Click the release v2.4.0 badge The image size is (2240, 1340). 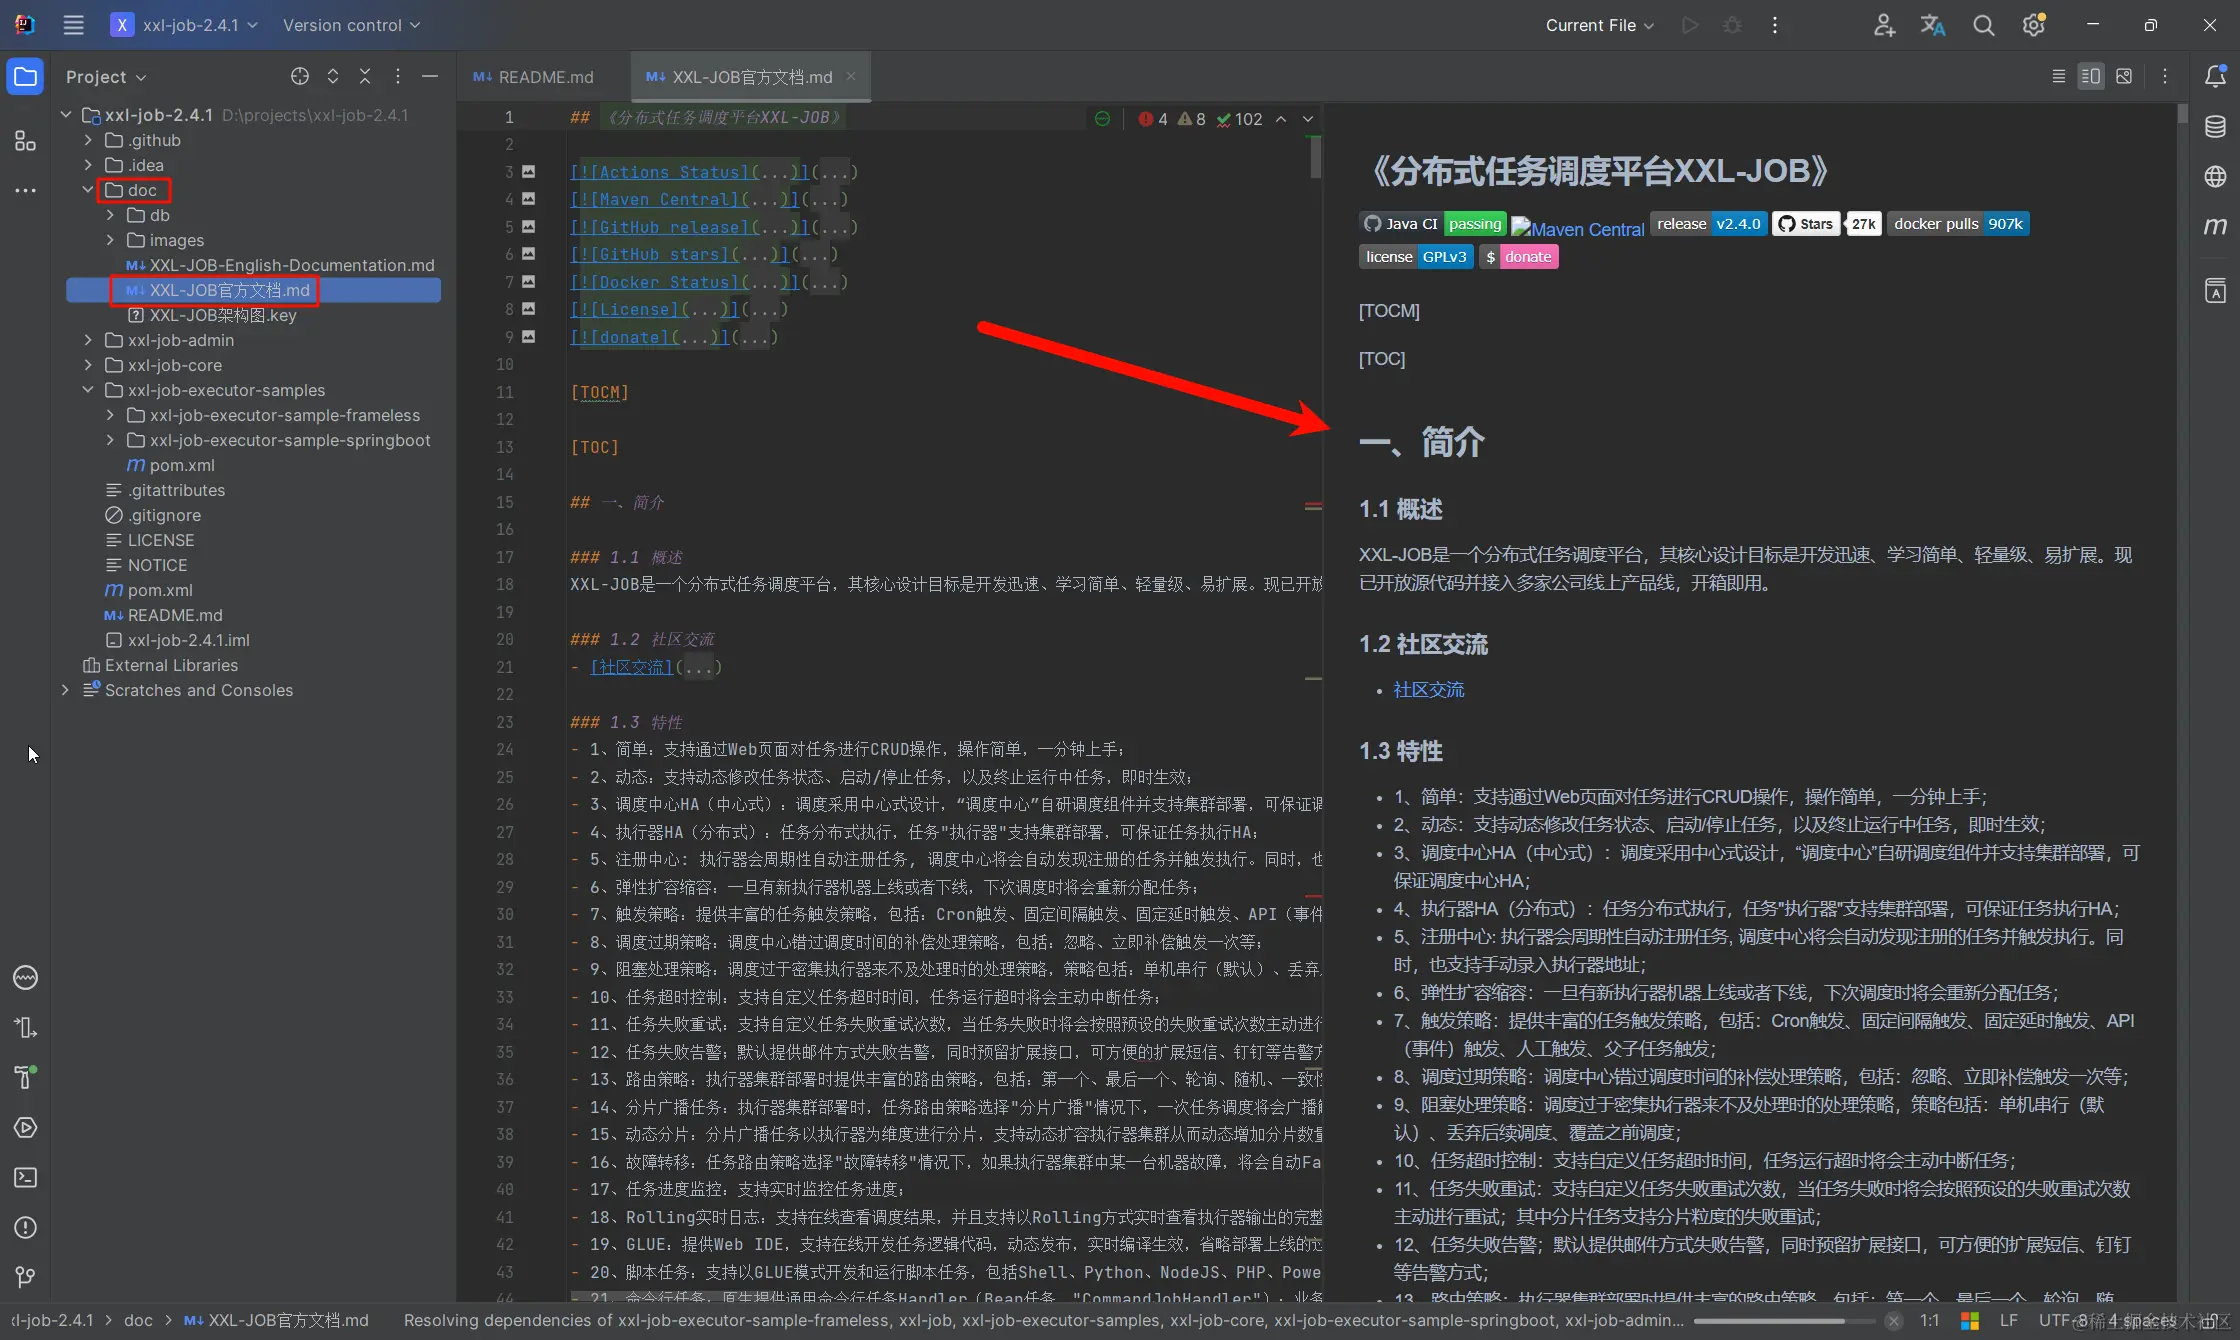pos(1708,224)
